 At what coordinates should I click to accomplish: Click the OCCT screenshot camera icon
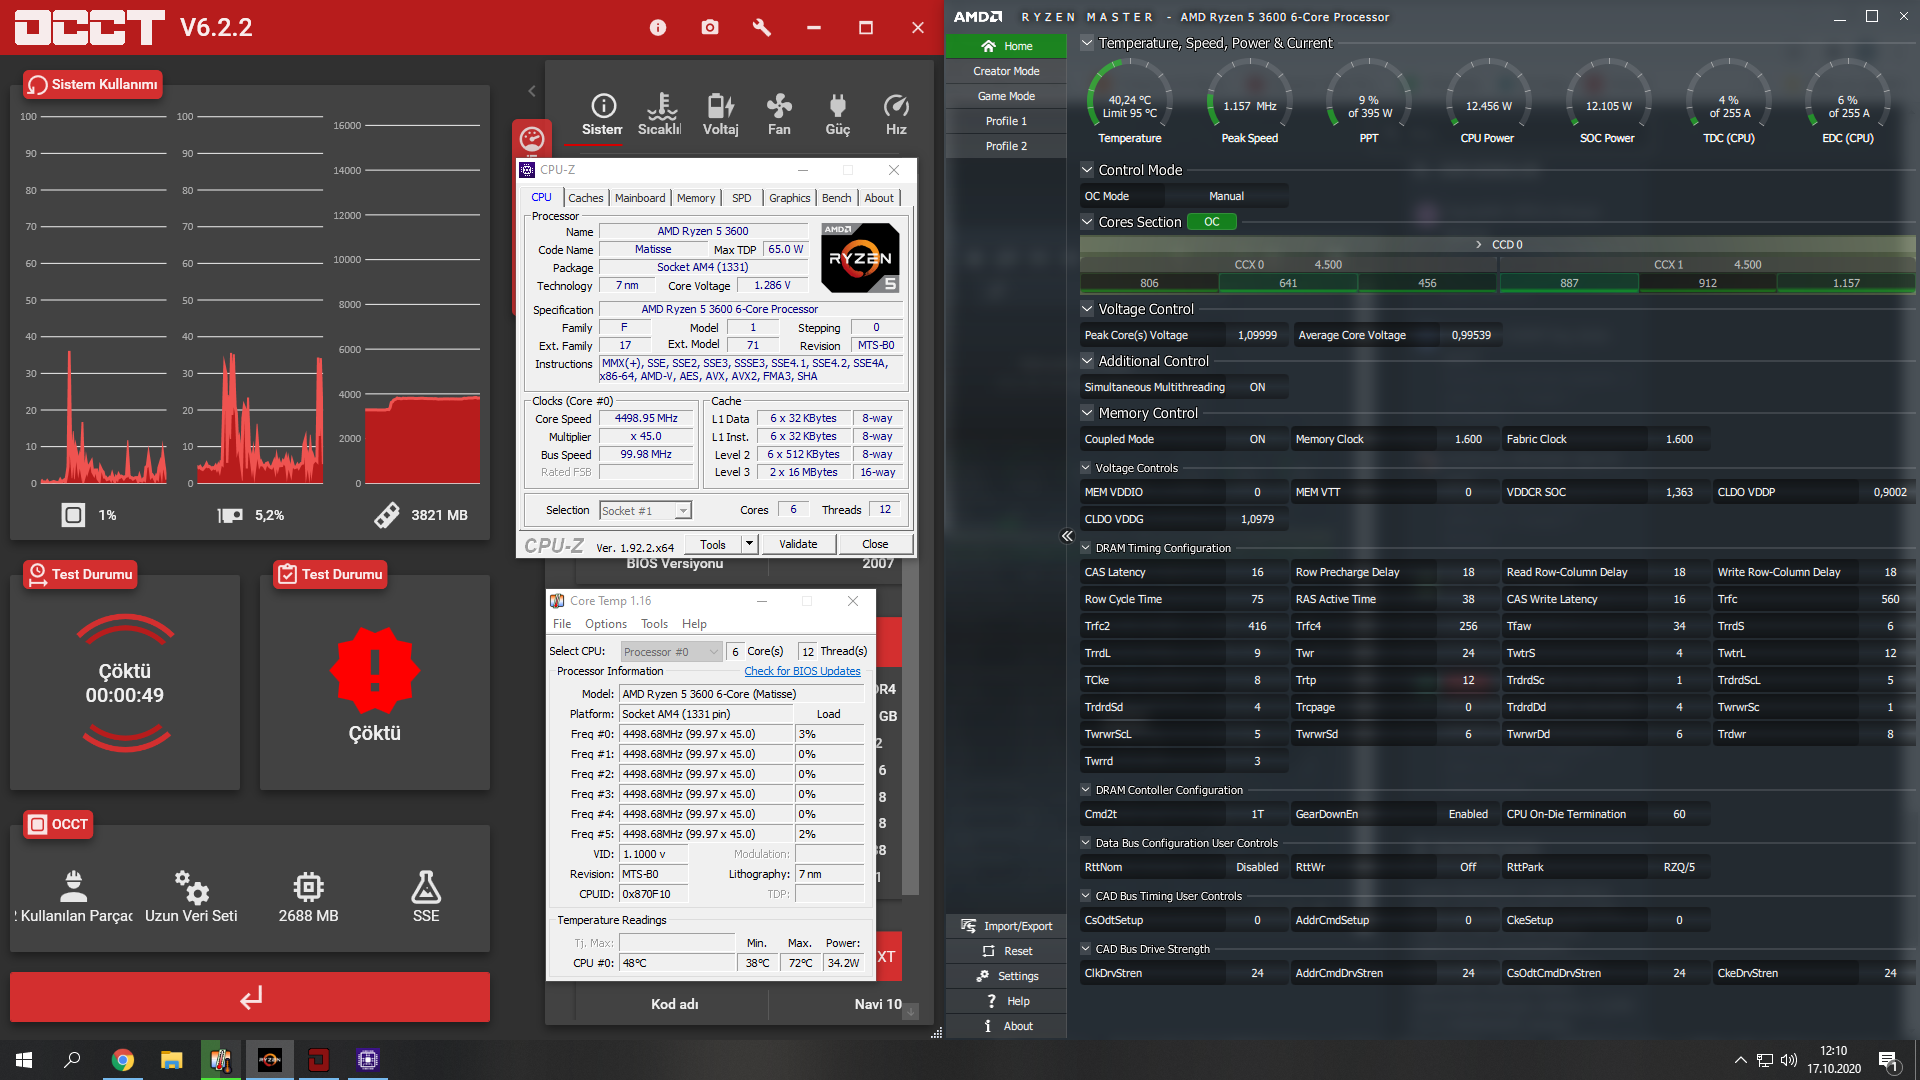[x=710, y=28]
